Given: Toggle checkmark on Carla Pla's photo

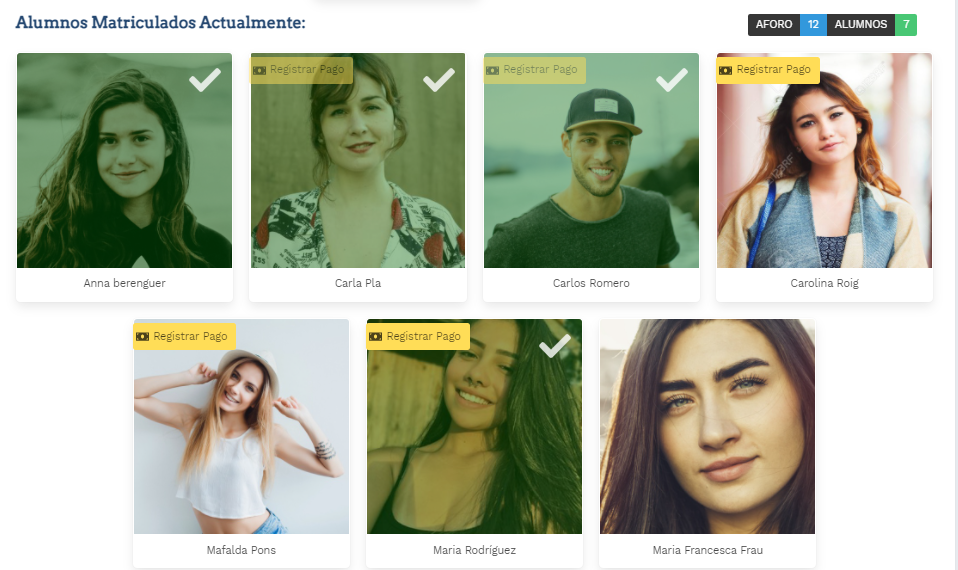Looking at the screenshot, I should click(x=438, y=80).
